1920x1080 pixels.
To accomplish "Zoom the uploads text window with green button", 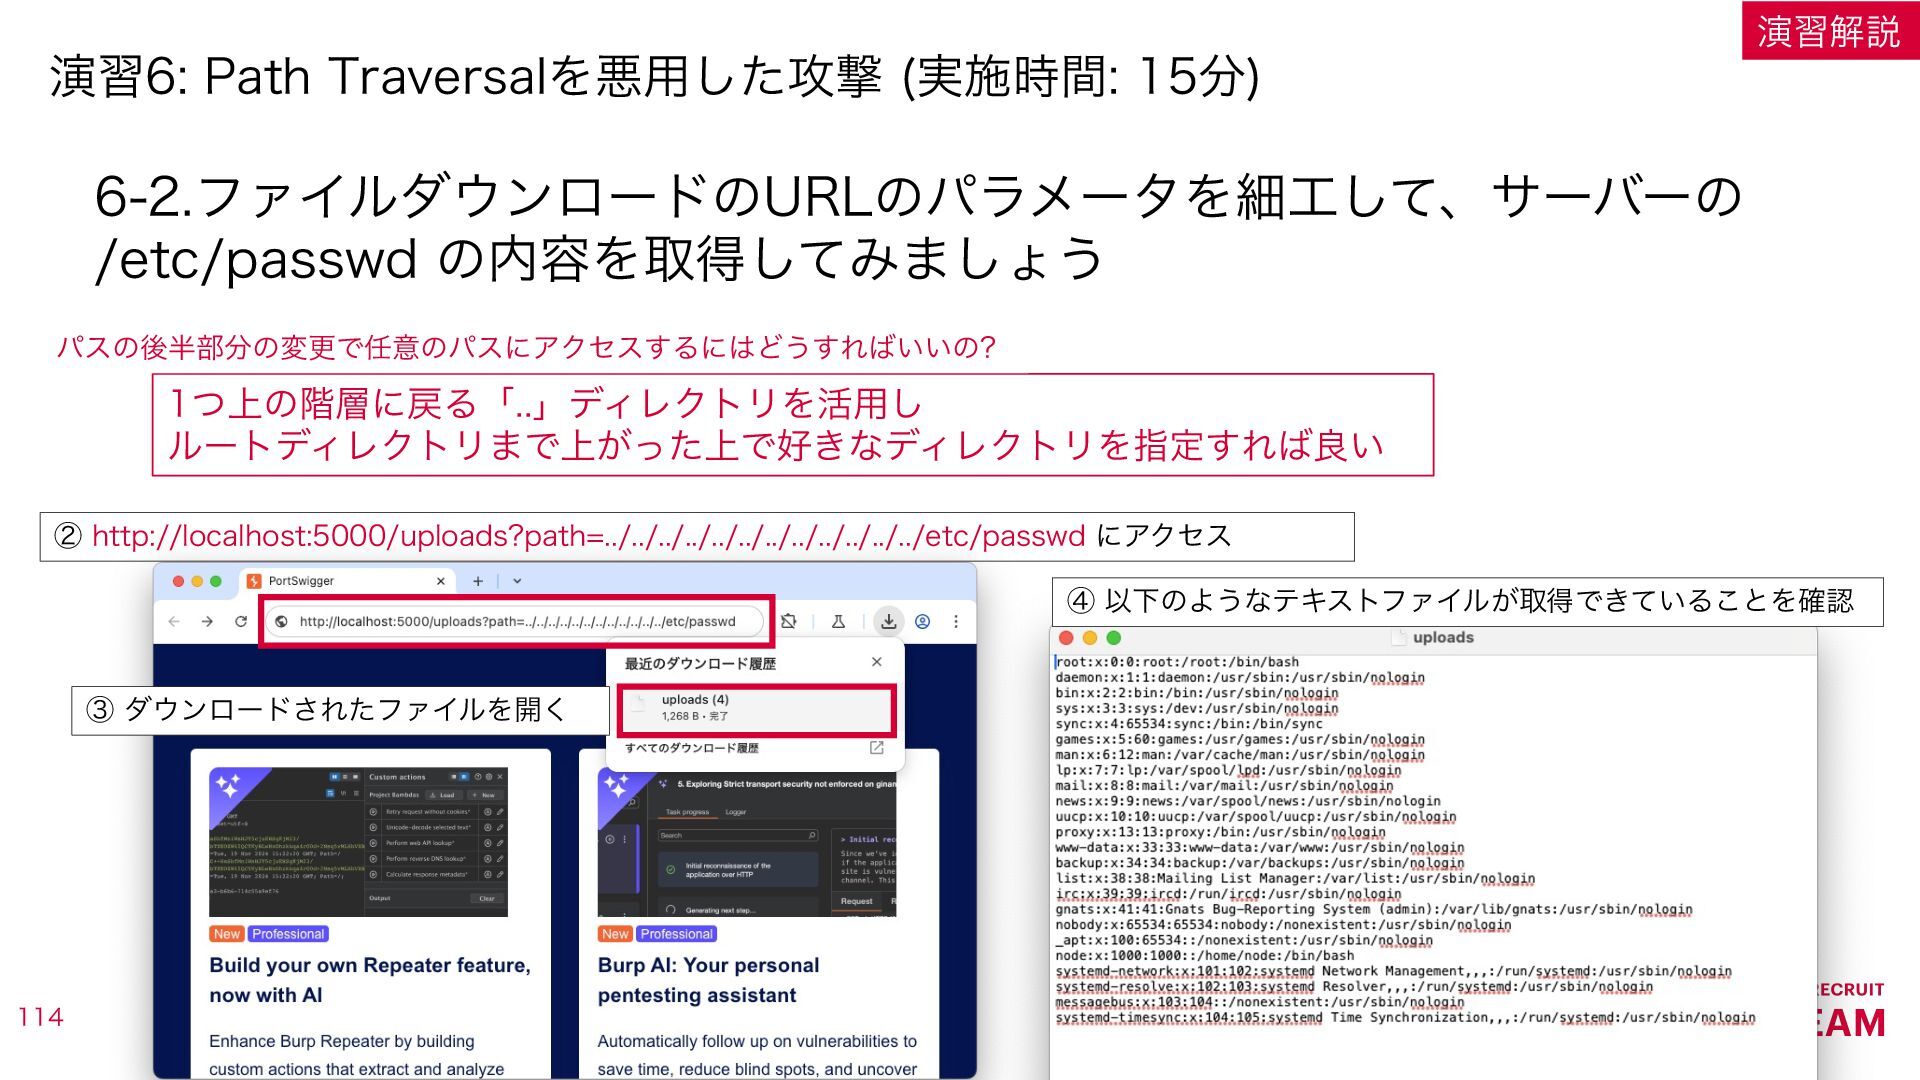I will click(x=1114, y=638).
